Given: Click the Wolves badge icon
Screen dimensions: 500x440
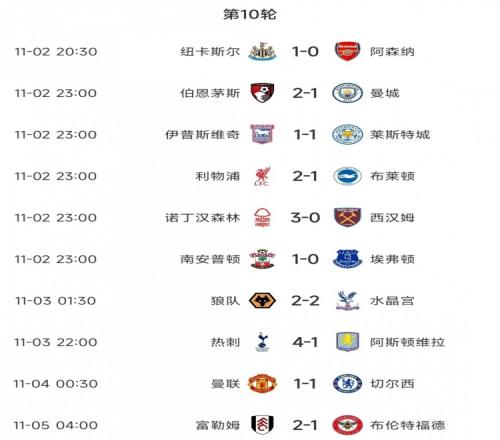Looking at the screenshot, I should click(x=262, y=301).
